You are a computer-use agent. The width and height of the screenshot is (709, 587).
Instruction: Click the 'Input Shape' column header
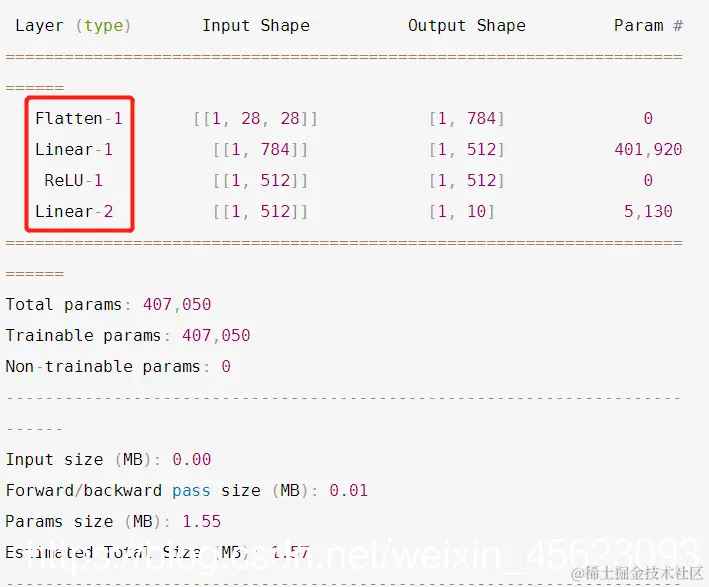pos(255,26)
